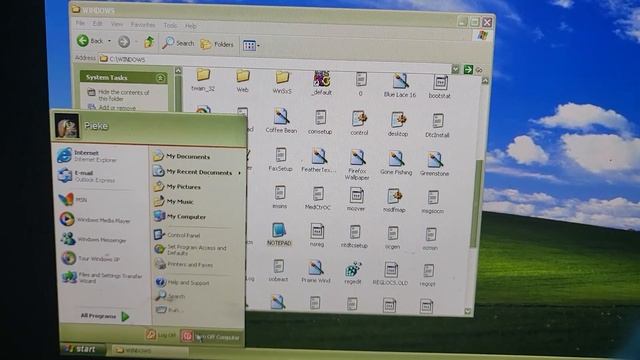
Task: Click the Log Off button
Action: 161,335
